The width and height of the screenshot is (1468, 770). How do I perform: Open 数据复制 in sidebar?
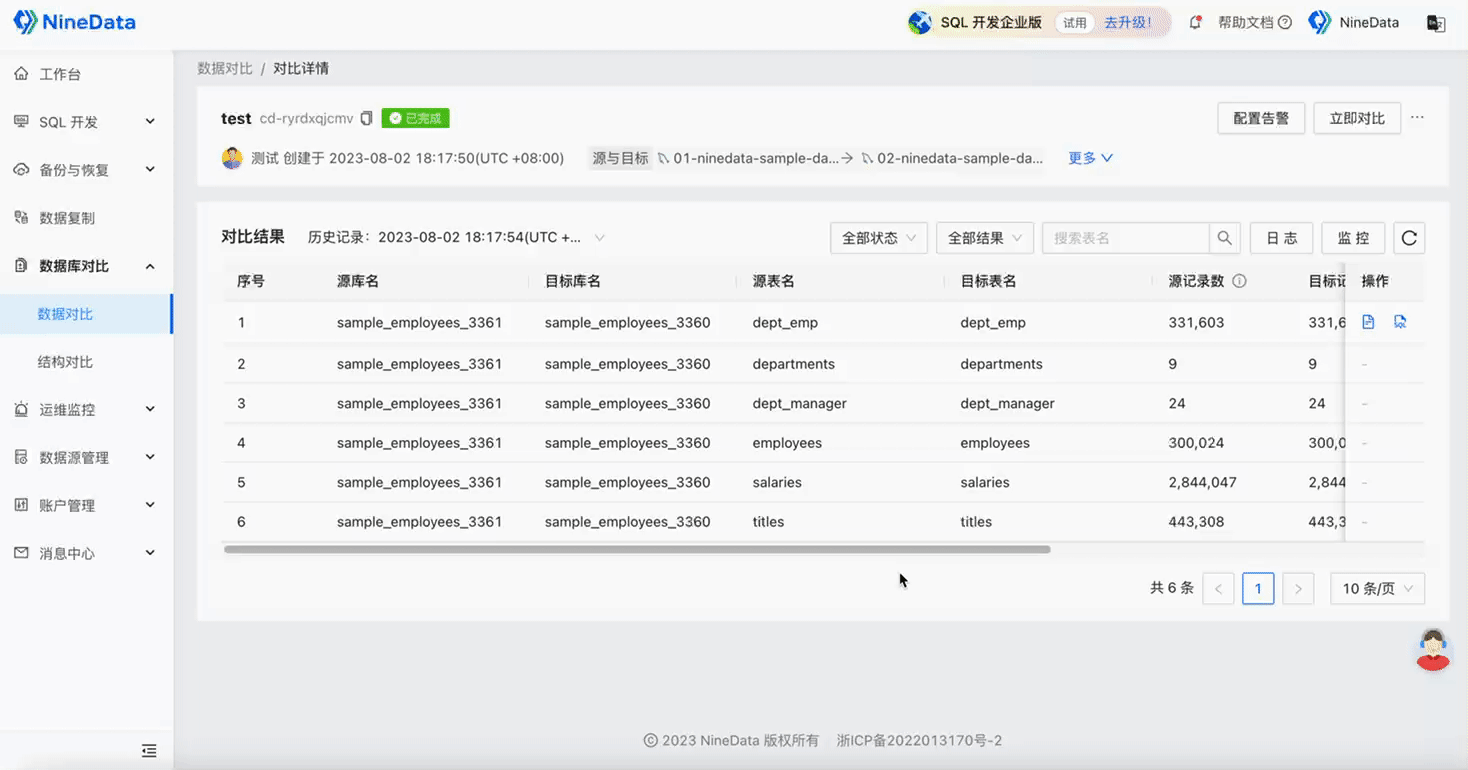click(x=67, y=218)
